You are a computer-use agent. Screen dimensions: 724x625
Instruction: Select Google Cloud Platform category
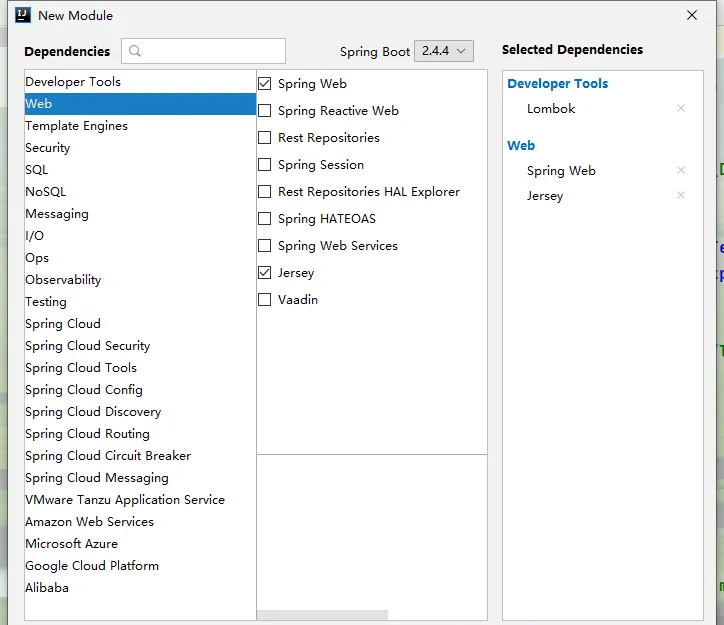pyautogui.click(x=140, y=566)
